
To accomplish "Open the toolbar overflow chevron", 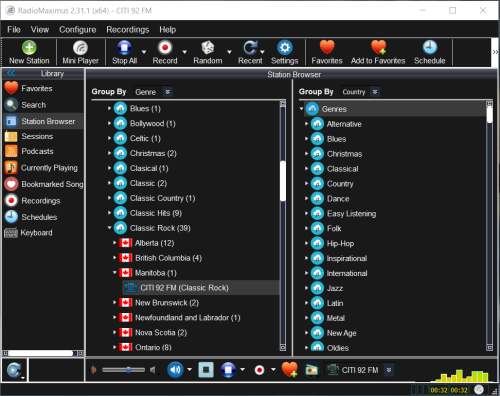I will click(495, 52).
